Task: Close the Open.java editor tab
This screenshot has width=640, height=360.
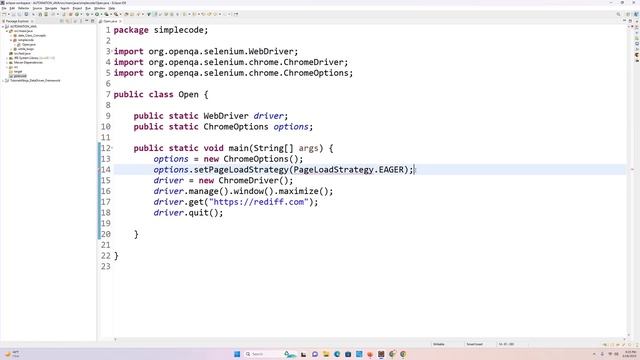Action: pyautogui.click(x=120, y=21)
